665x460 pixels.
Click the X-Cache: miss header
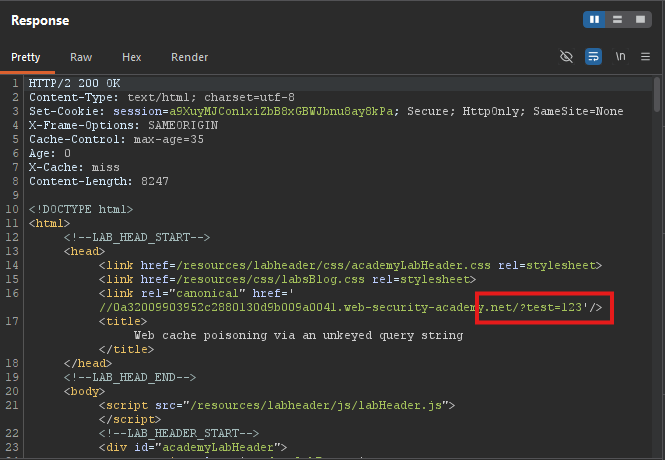pos(74,167)
